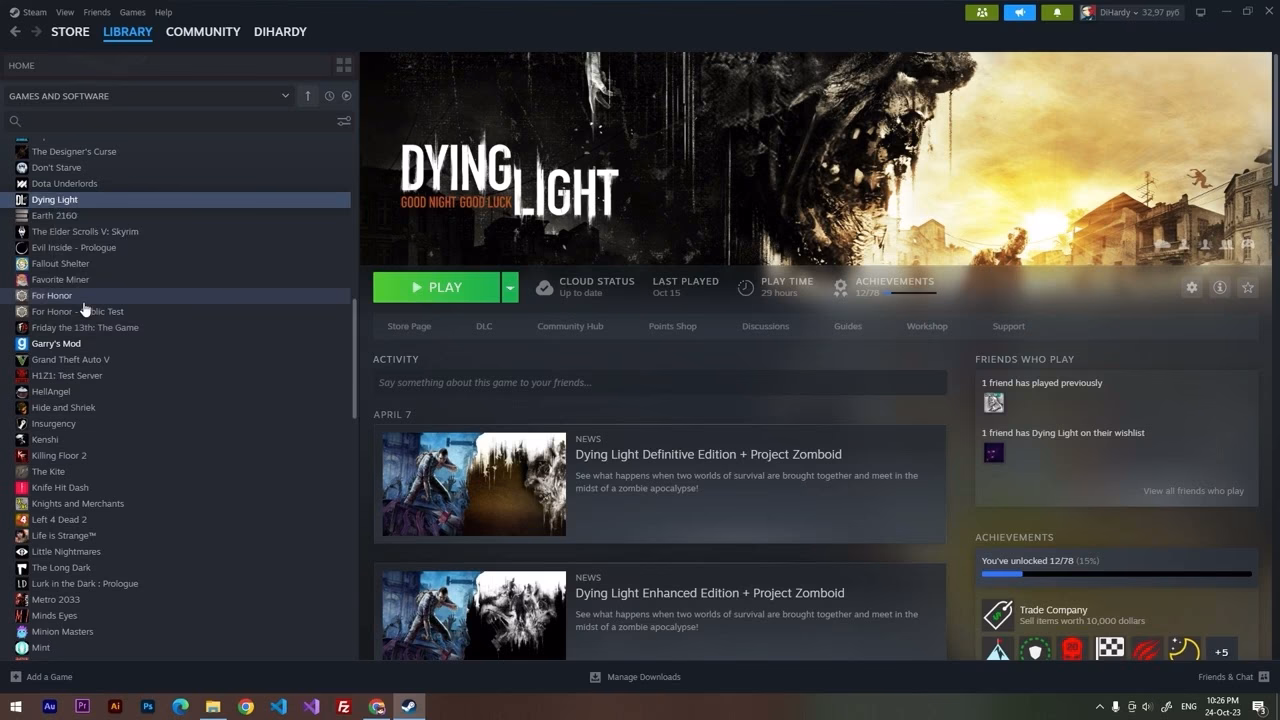Click the ready-to-play filter icon
Viewport: 1280px width, 720px height.
[347, 96]
